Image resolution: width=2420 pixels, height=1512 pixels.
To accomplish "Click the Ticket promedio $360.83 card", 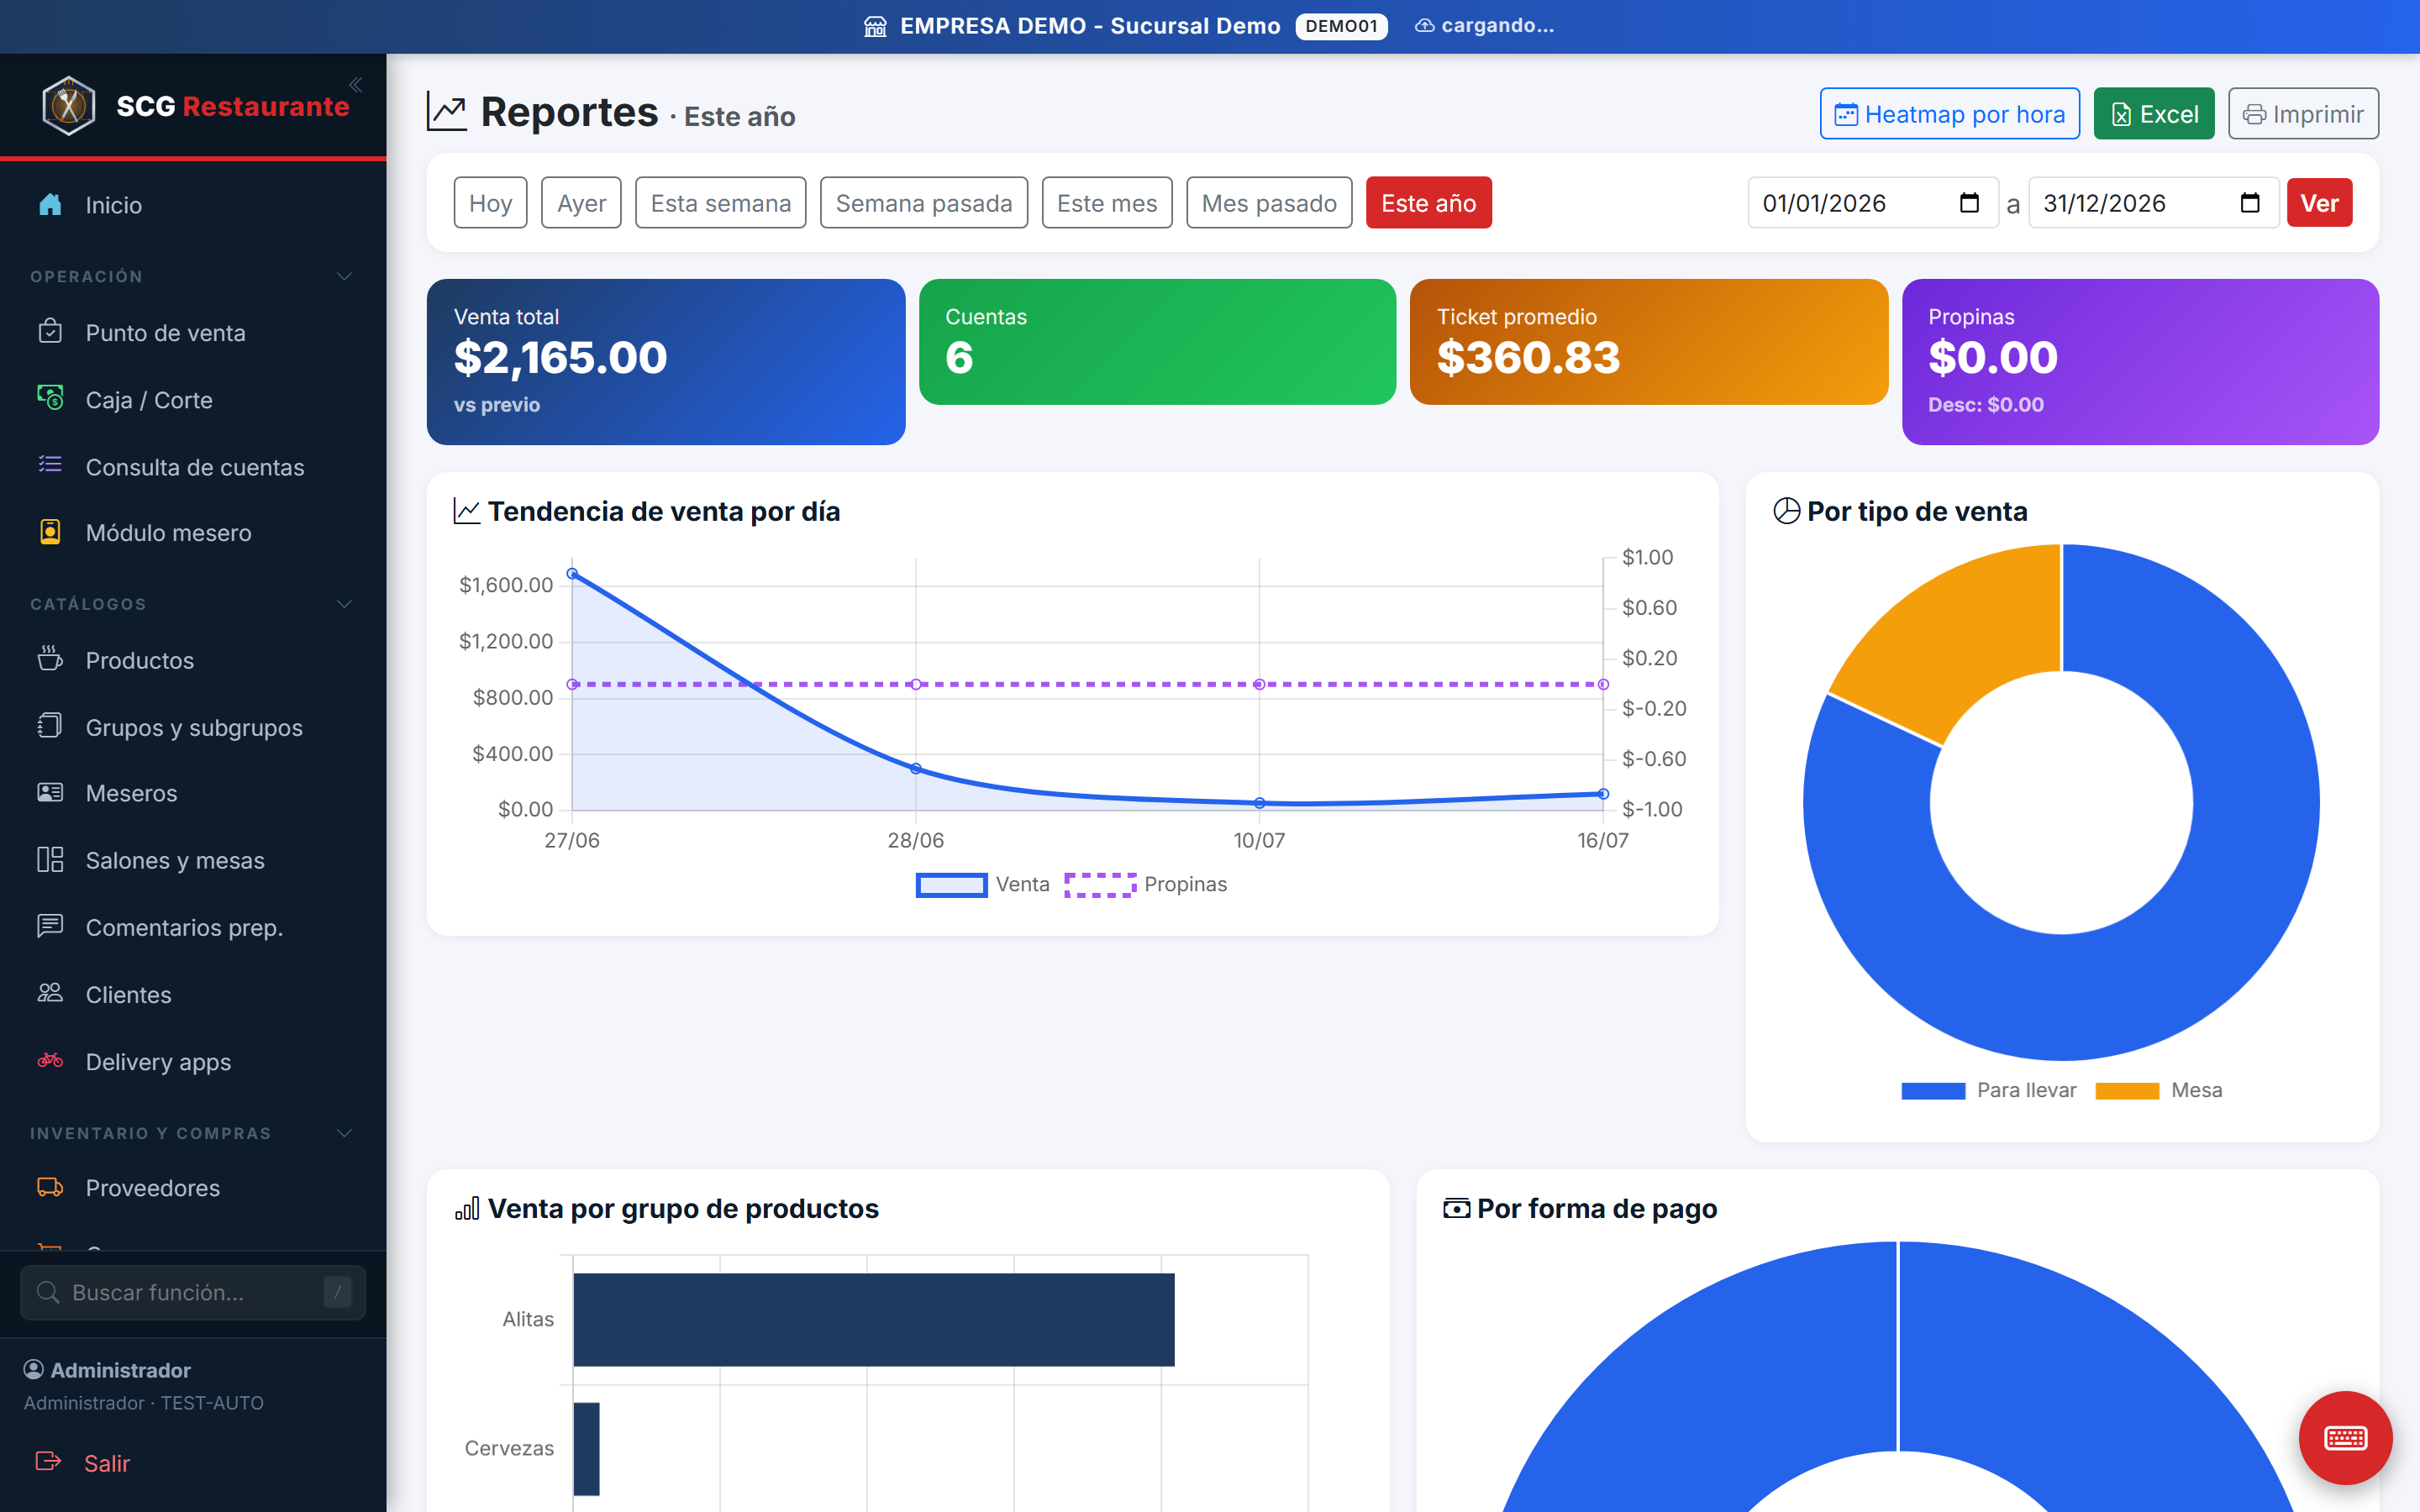I will [1648, 341].
